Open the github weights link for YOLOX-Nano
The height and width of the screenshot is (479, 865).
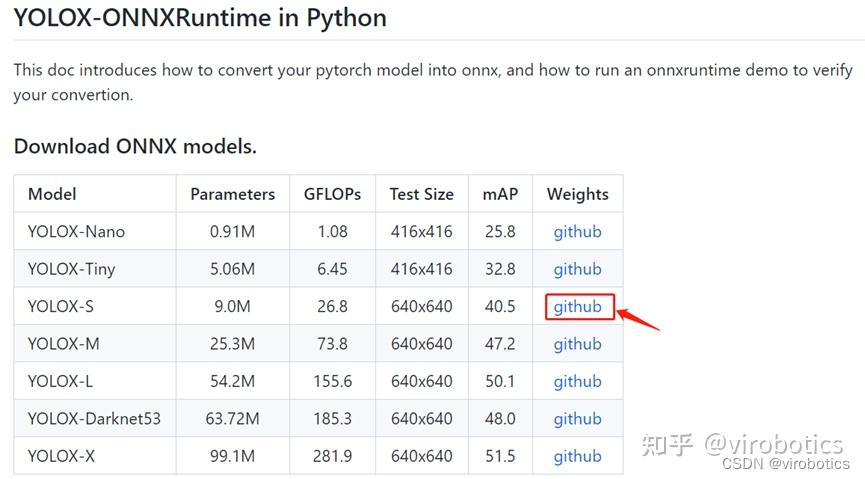point(577,232)
